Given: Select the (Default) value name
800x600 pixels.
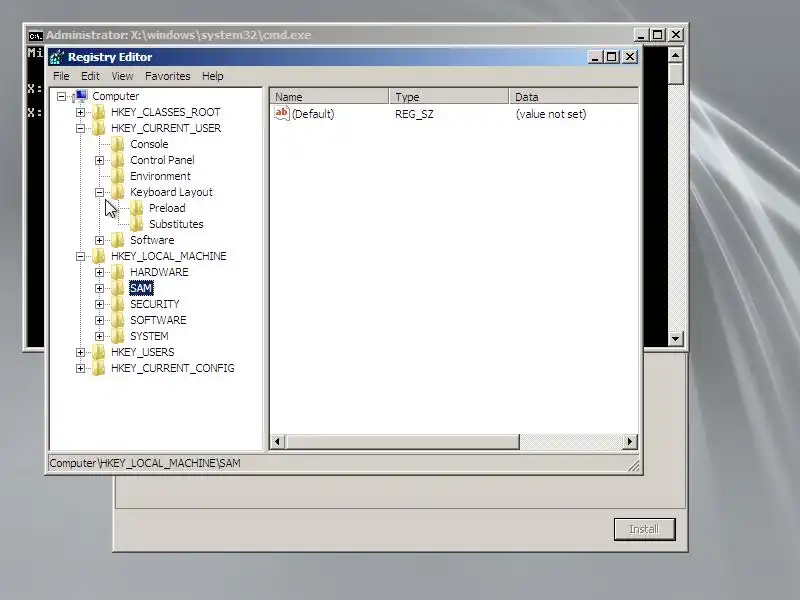Looking at the screenshot, I should pyautogui.click(x=313, y=114).
